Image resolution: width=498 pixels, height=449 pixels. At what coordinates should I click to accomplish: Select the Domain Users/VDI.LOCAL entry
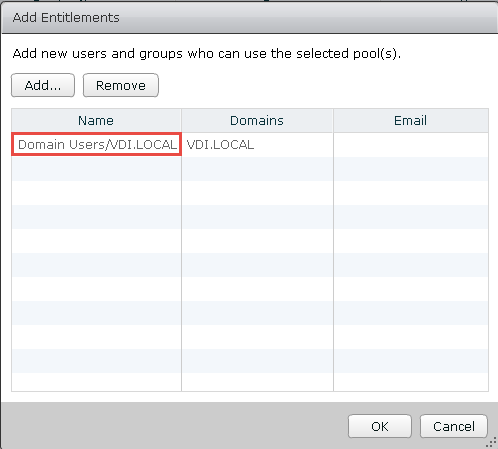point(96,144)
